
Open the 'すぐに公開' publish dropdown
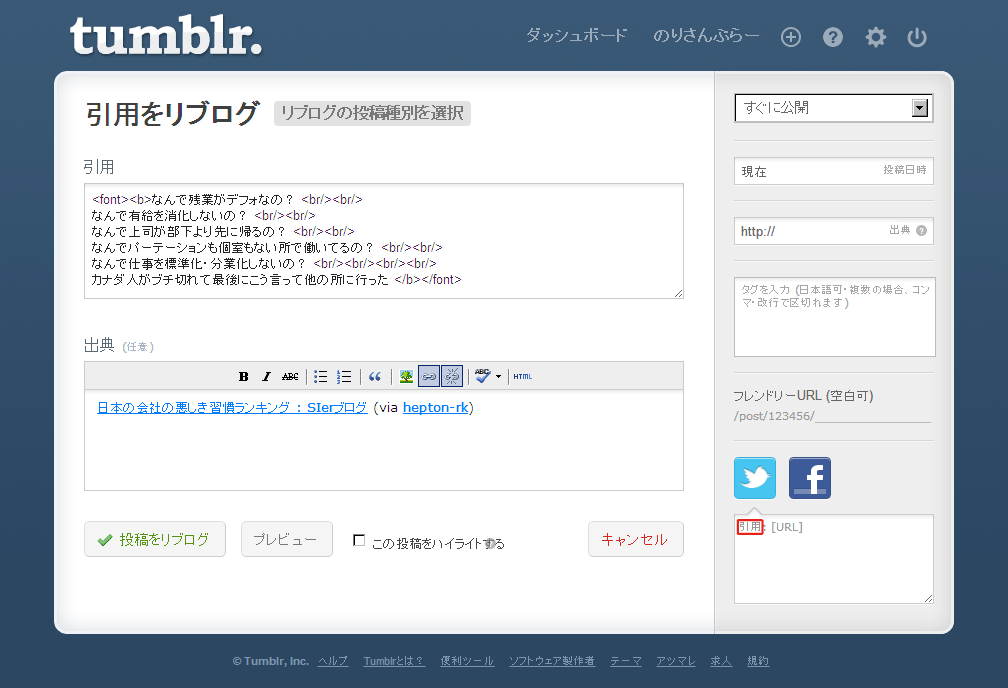[834, 108]
